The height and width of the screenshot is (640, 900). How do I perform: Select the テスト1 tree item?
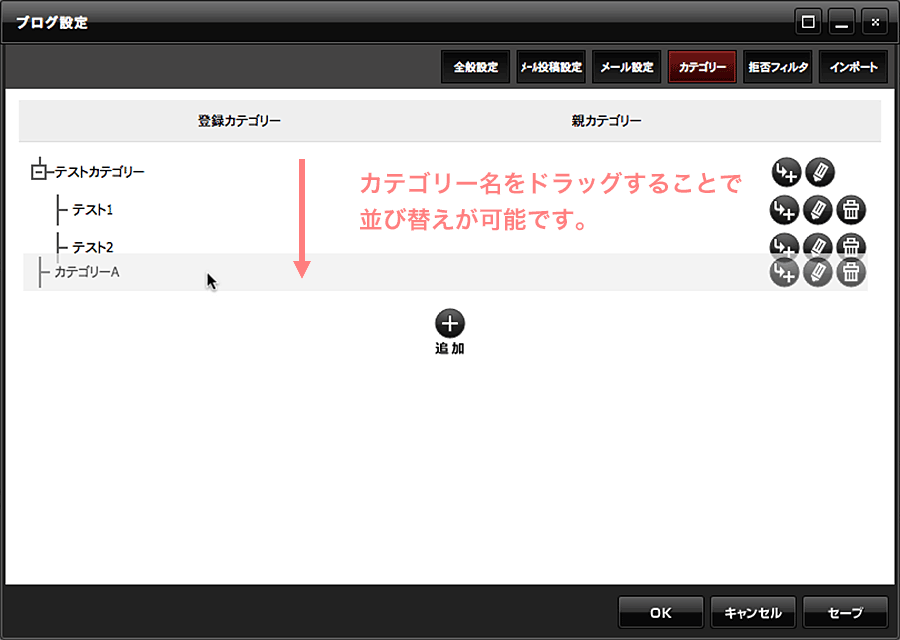pos(92,210)
